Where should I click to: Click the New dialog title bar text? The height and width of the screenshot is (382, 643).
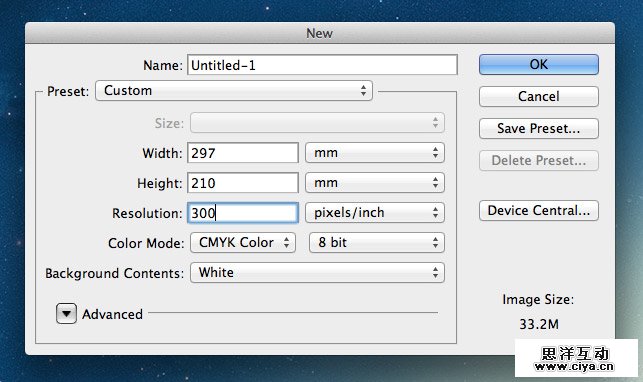[x=319, y=33]
